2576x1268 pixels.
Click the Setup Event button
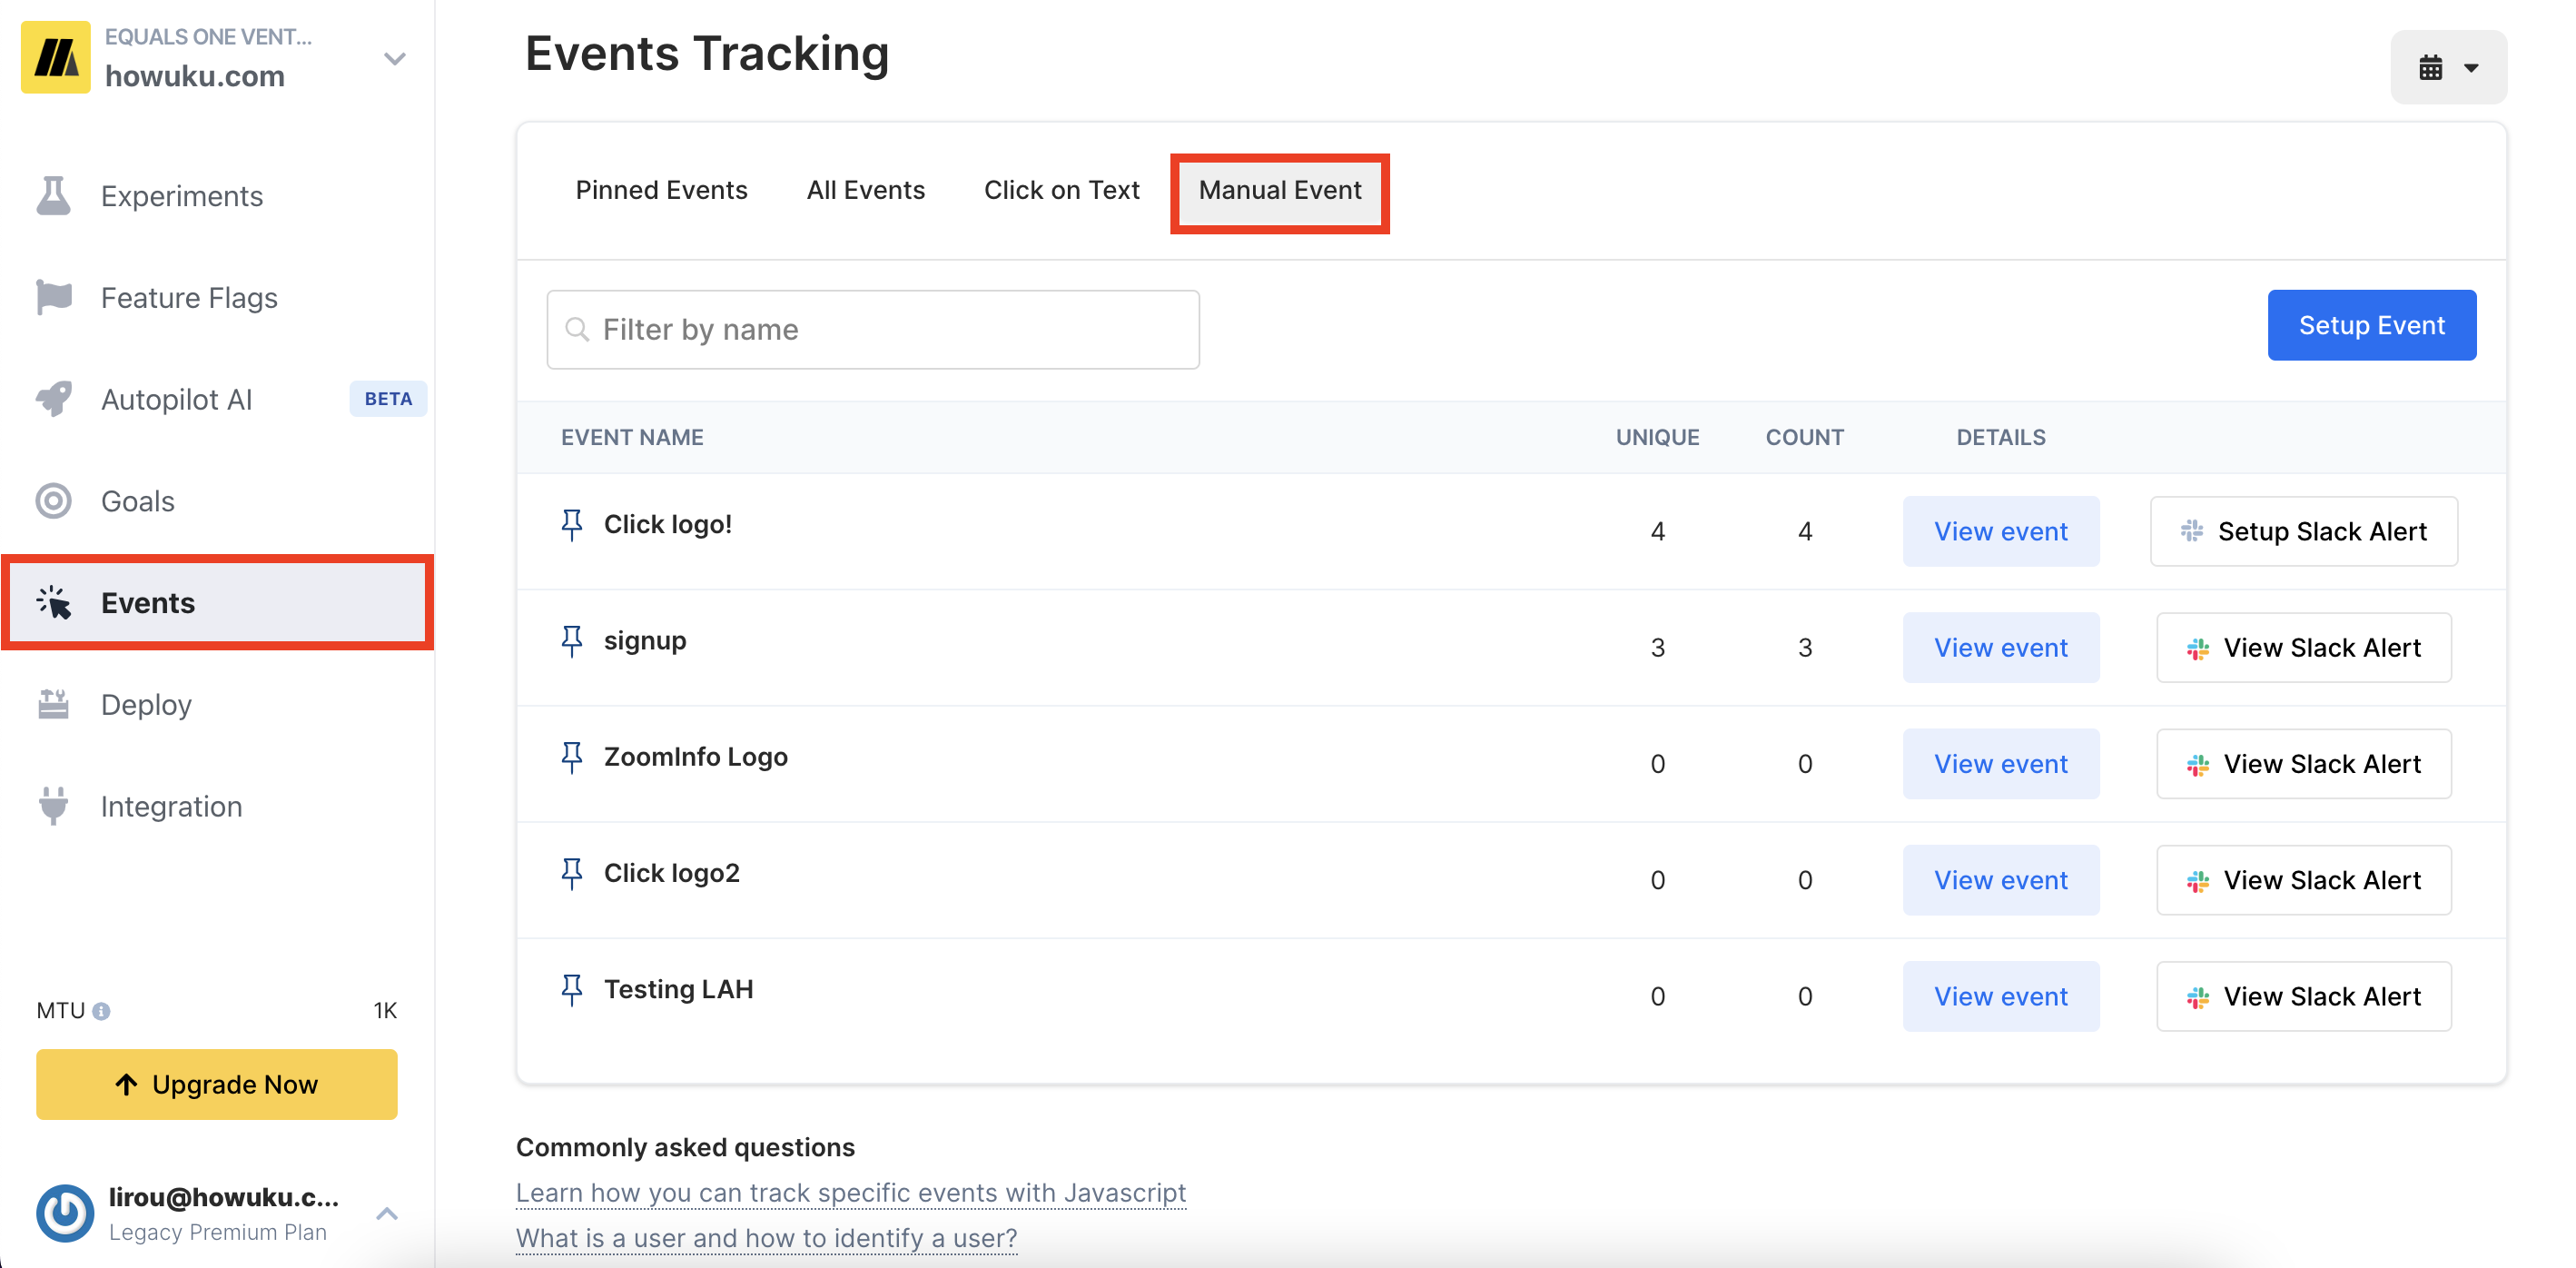coord(2371,326)
